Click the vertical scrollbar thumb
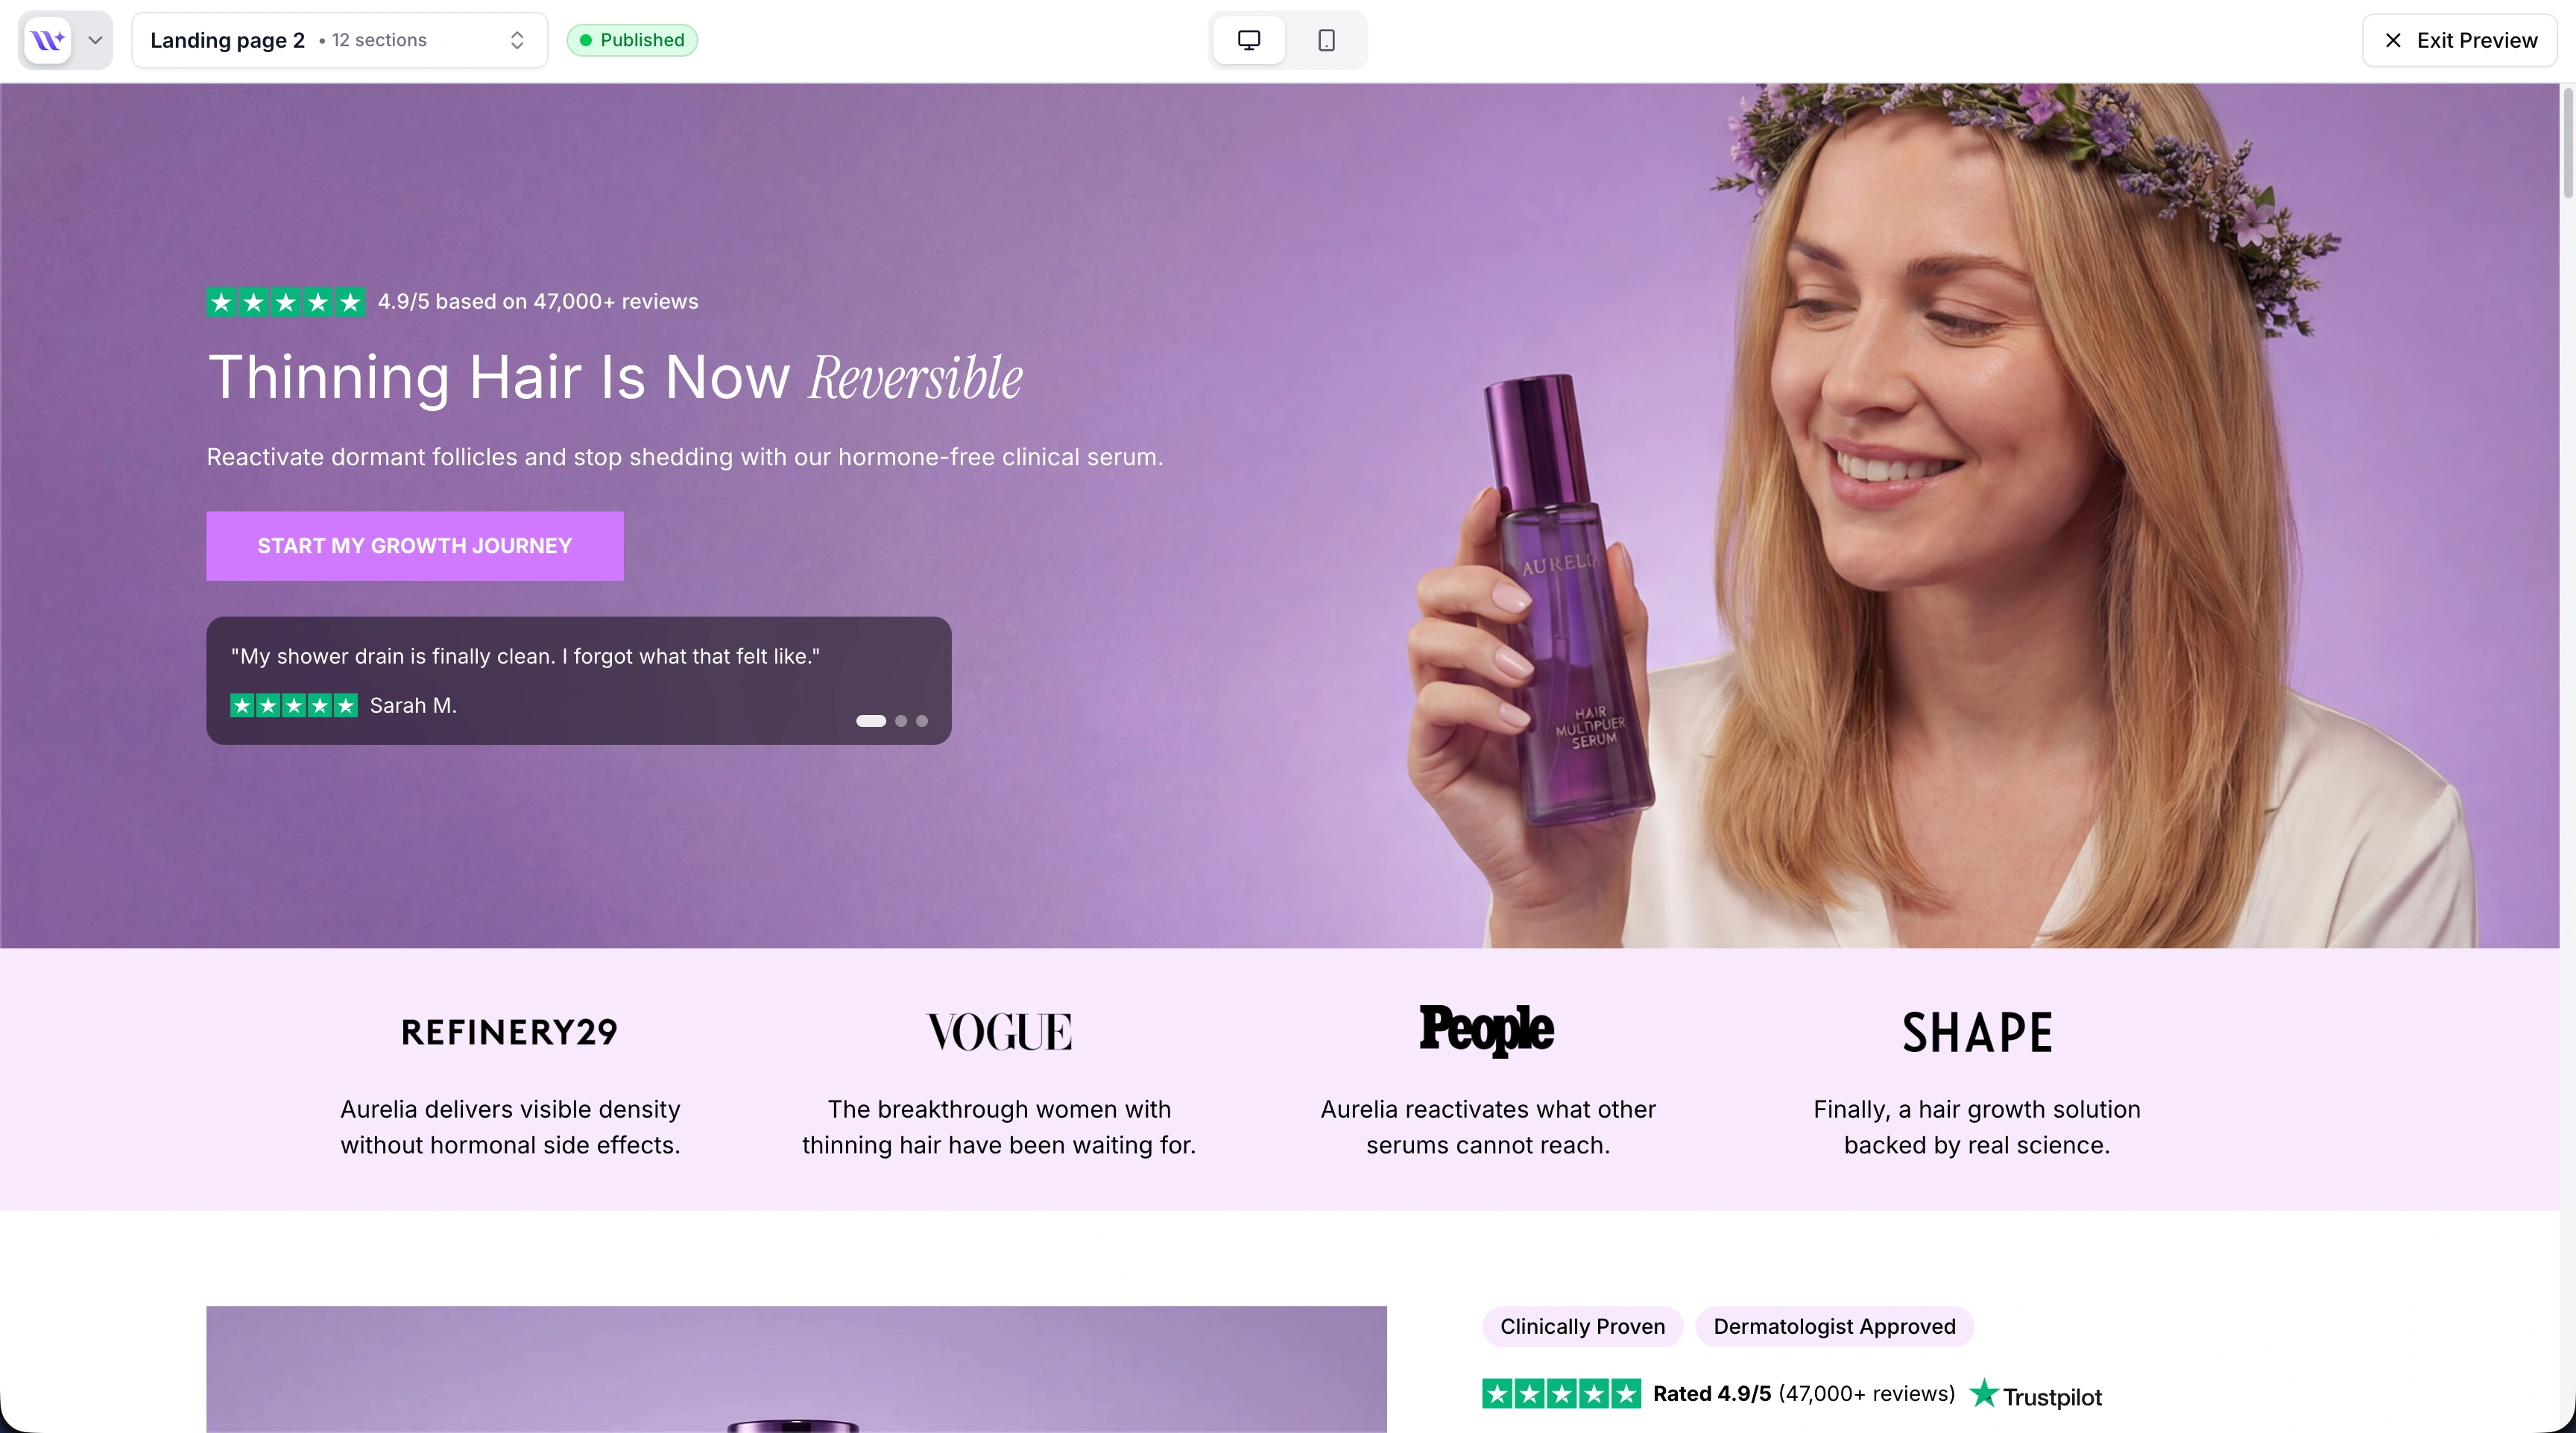The width and height of the screenshot is (2576, 1433). [x=2567, y=142]
